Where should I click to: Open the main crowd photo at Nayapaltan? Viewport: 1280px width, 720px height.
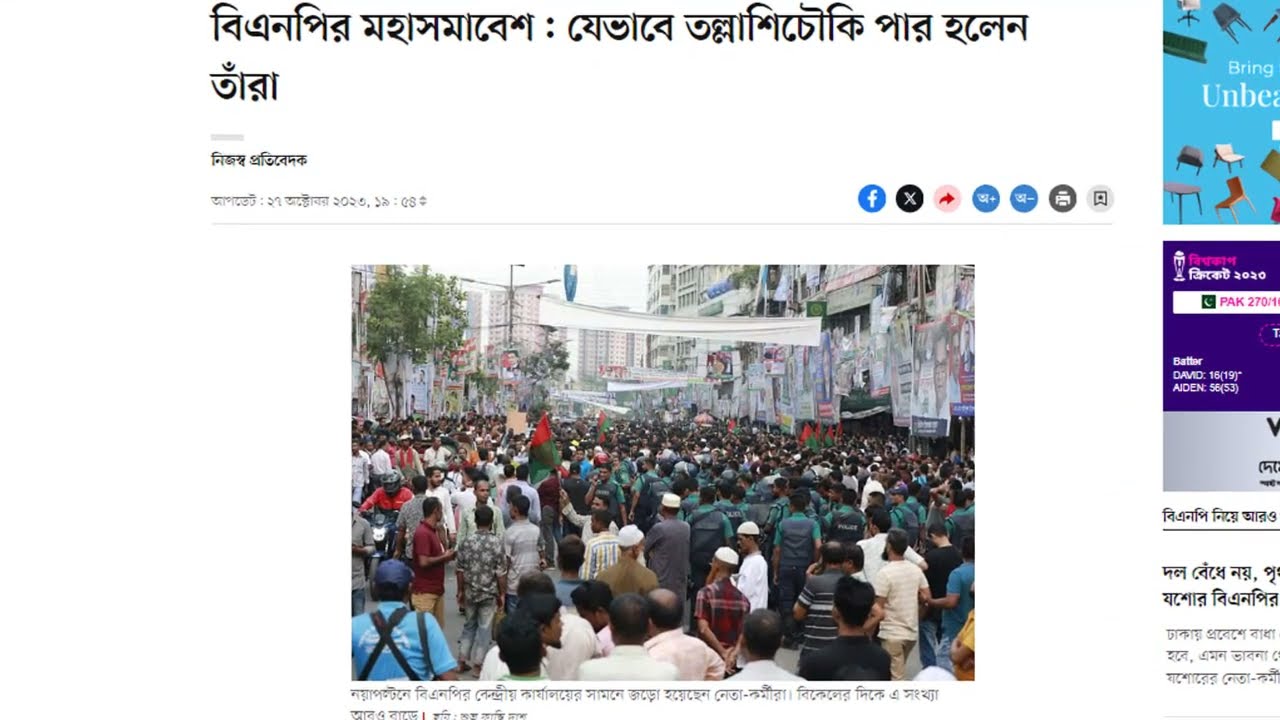click(x=662, y=472)
